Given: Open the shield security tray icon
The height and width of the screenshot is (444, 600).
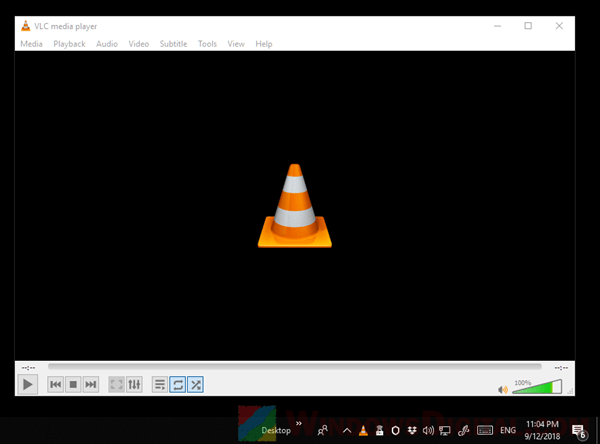Looking at the screenshot, I should [395, 431].
